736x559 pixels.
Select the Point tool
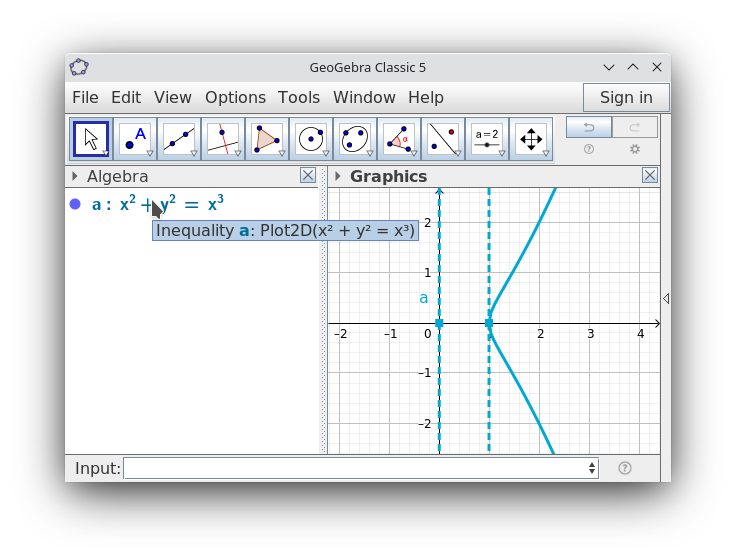(x=135, y=139)
